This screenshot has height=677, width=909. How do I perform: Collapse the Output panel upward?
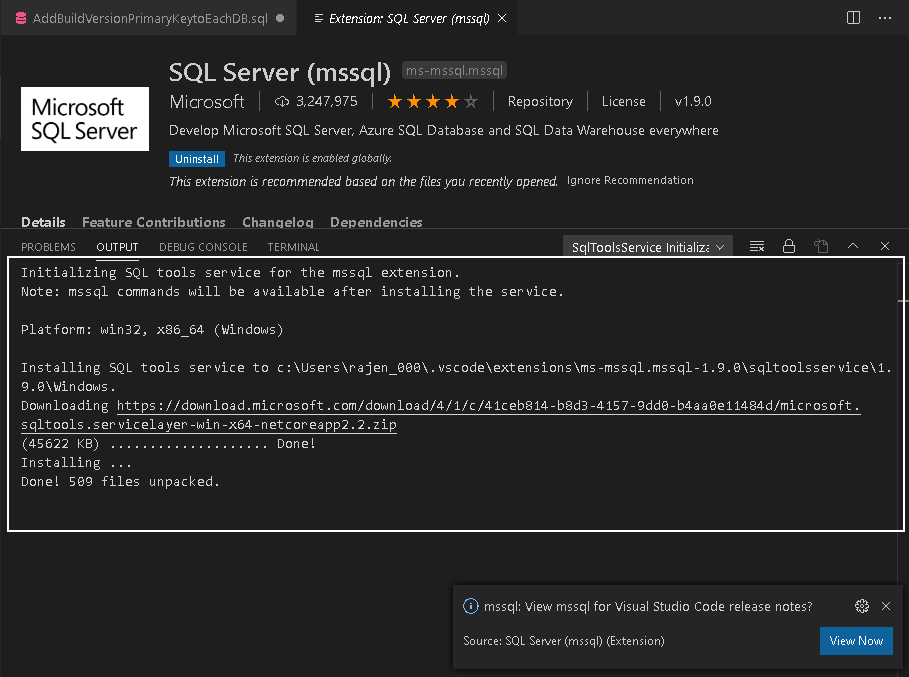pyautogui.click(x=853, y=246)
